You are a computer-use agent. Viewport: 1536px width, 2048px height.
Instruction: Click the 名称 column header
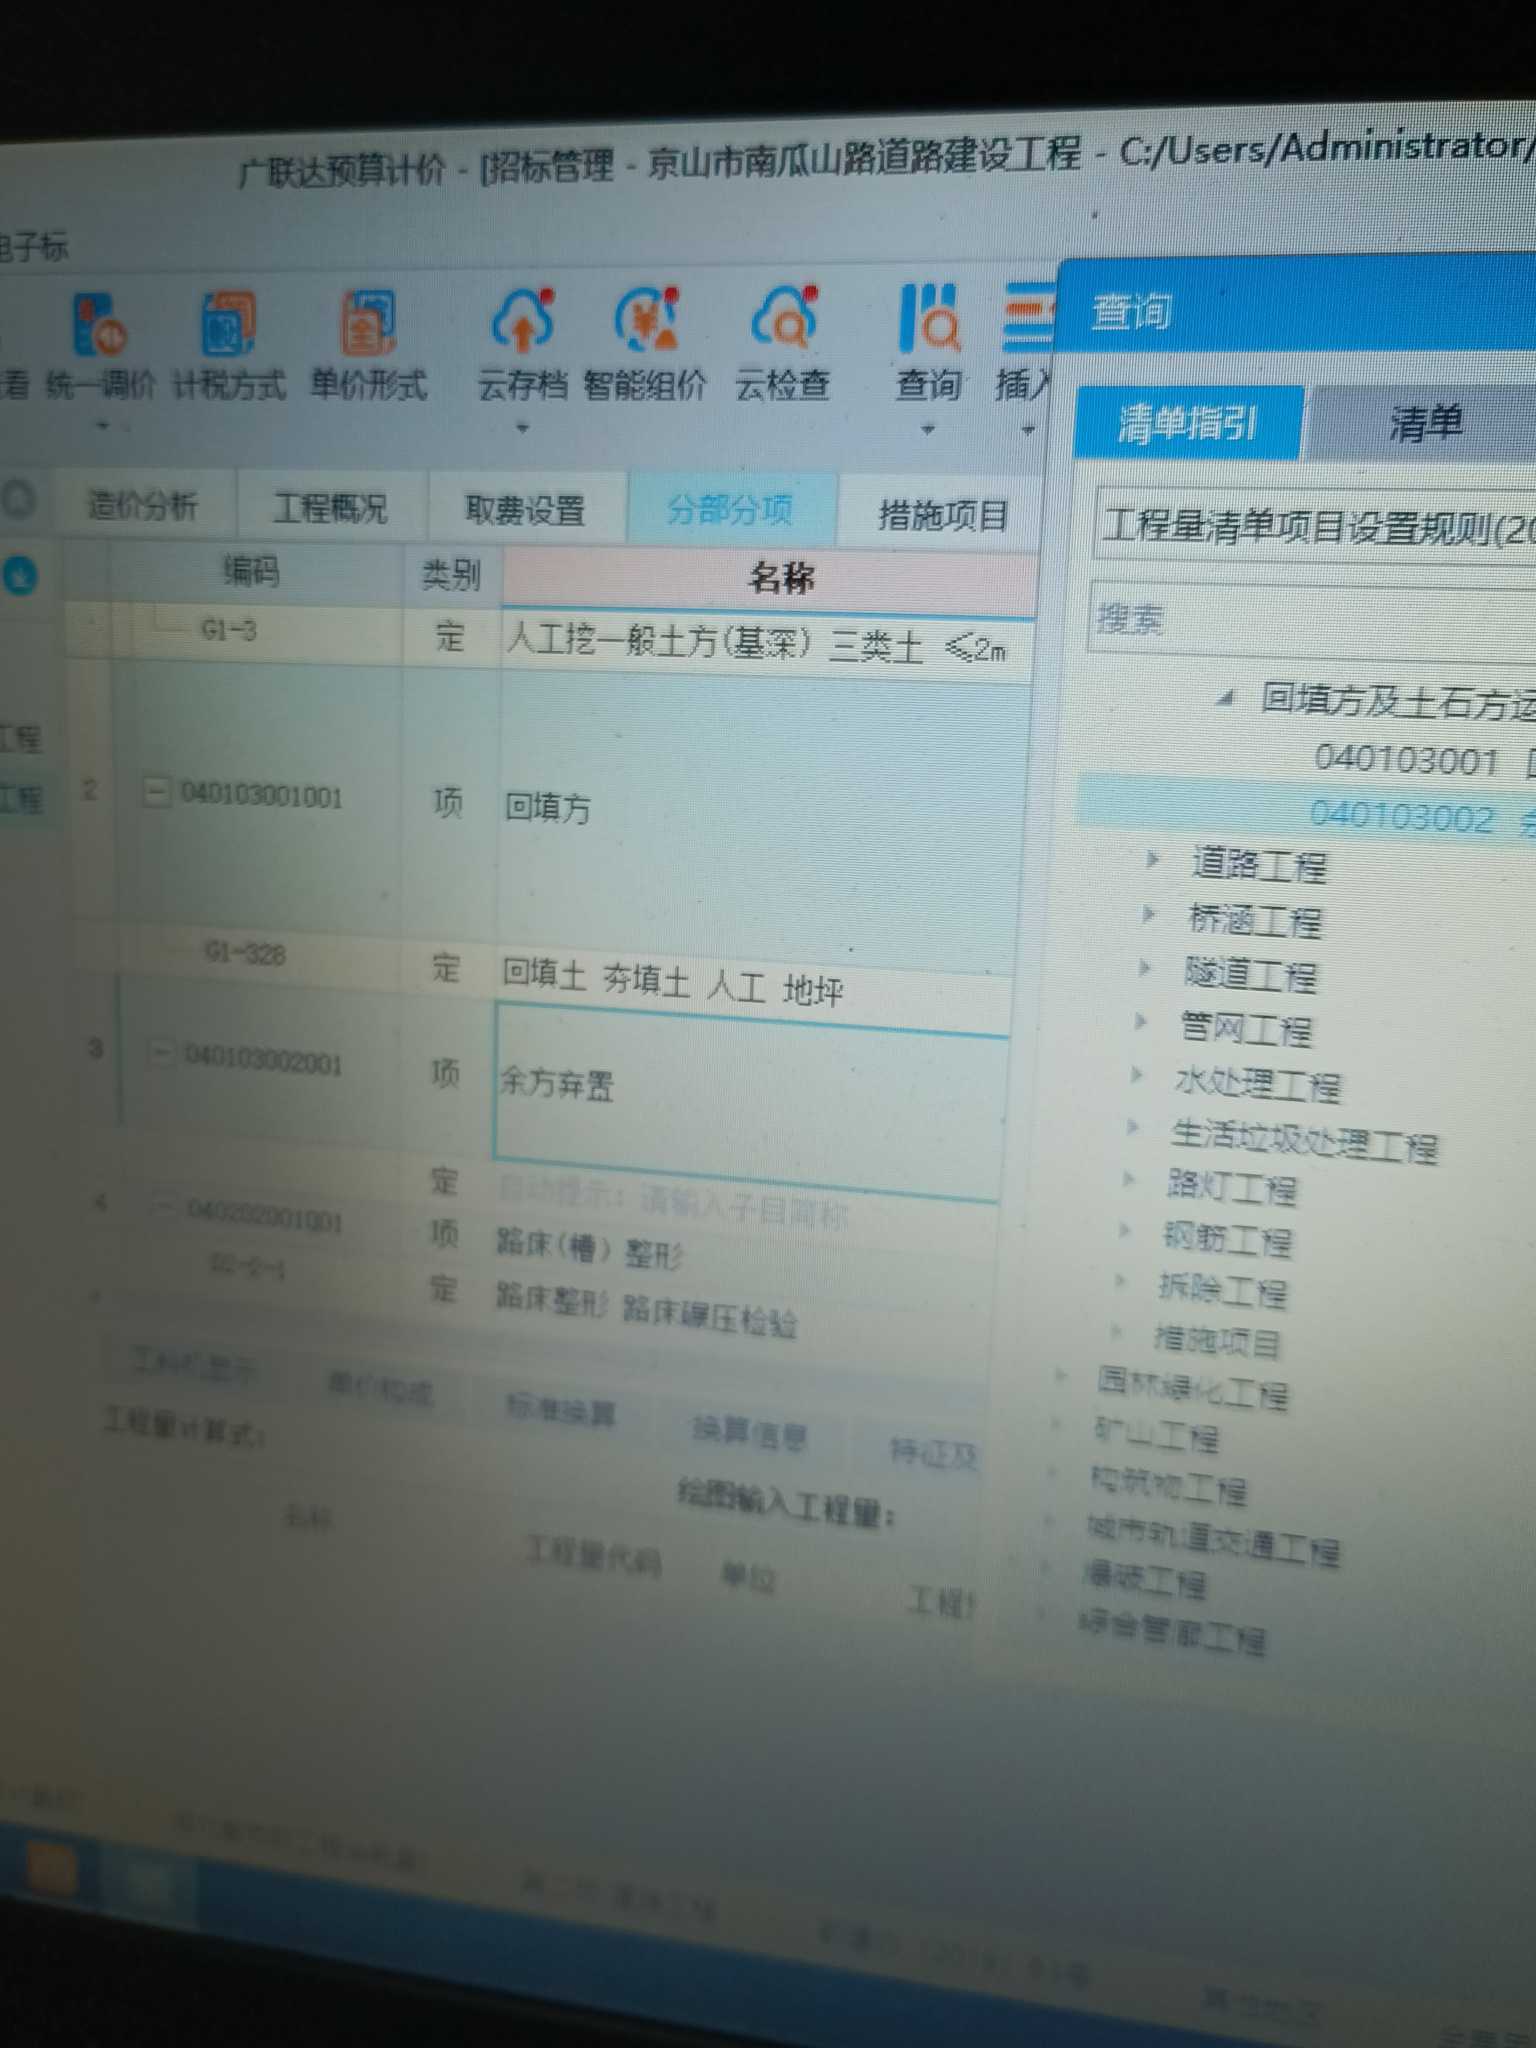(x=768, y=577)
